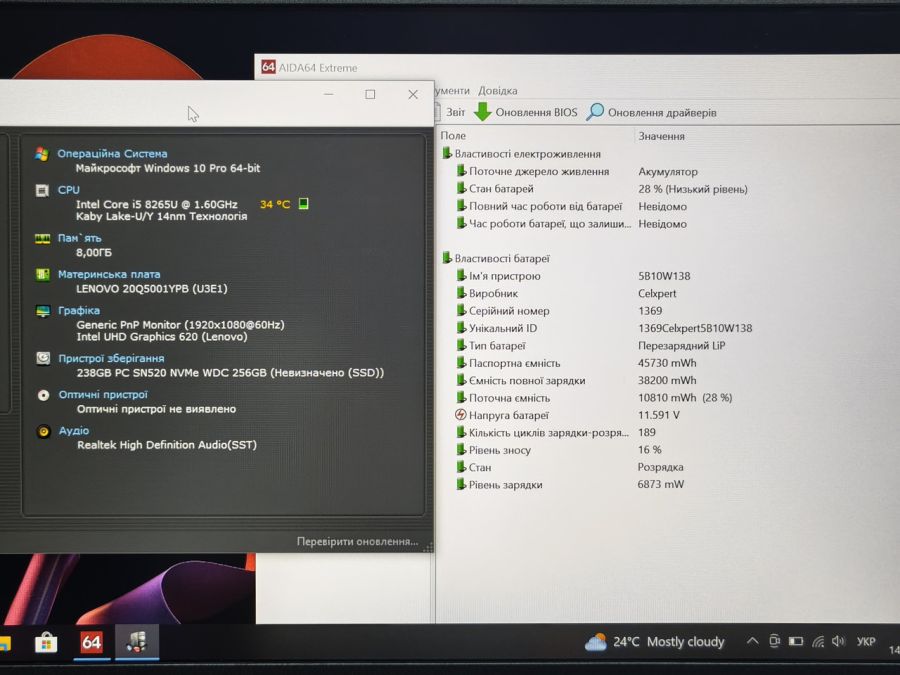
Task: Open the Пристрої зберігання section heading
Action: tap(111, 358)
